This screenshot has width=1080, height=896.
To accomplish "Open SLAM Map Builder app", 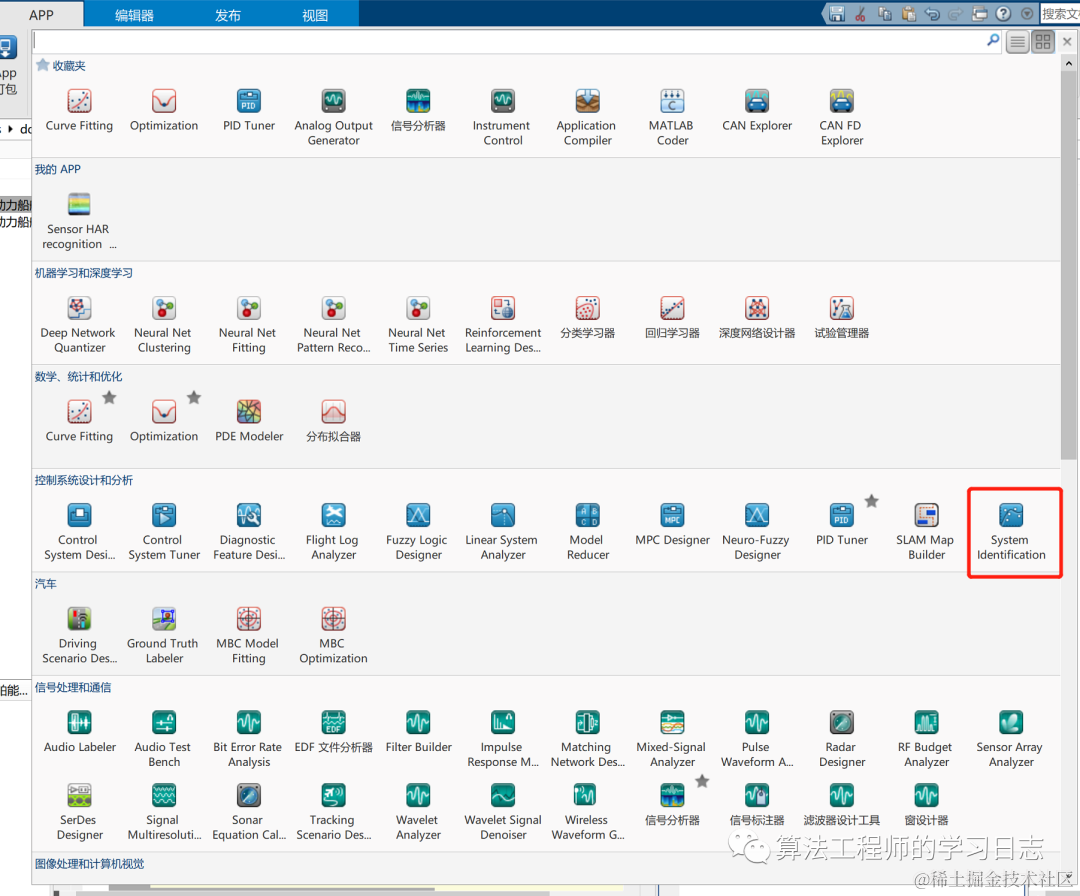I will [x=926, y=532].
